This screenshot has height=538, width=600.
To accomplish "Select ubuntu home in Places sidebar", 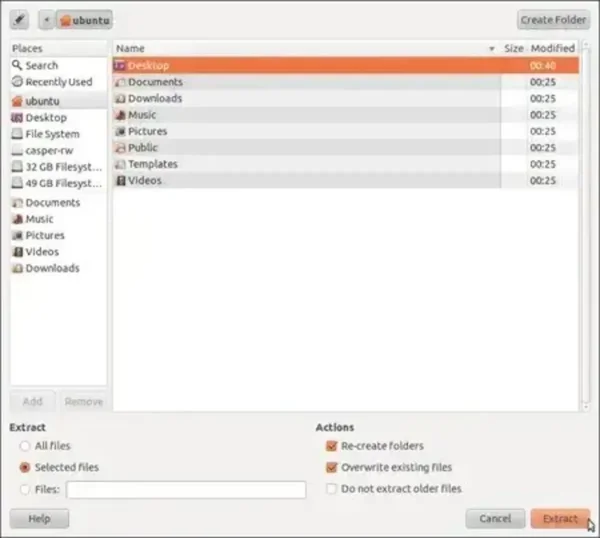I will coord(59,101).
